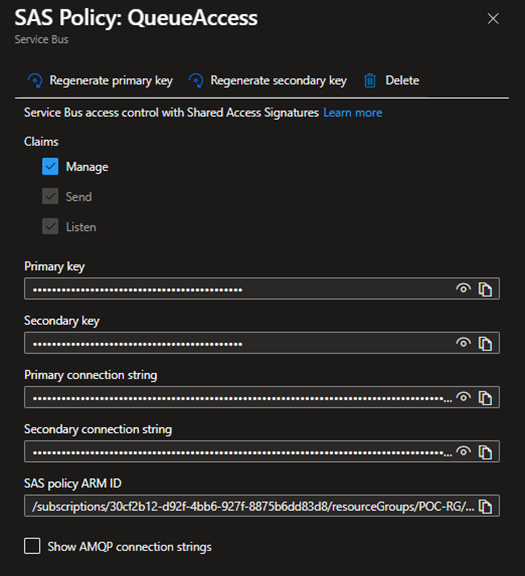Toggle the Listen claim checkbox
The image size is (525, 576).
tap(50, 227)
